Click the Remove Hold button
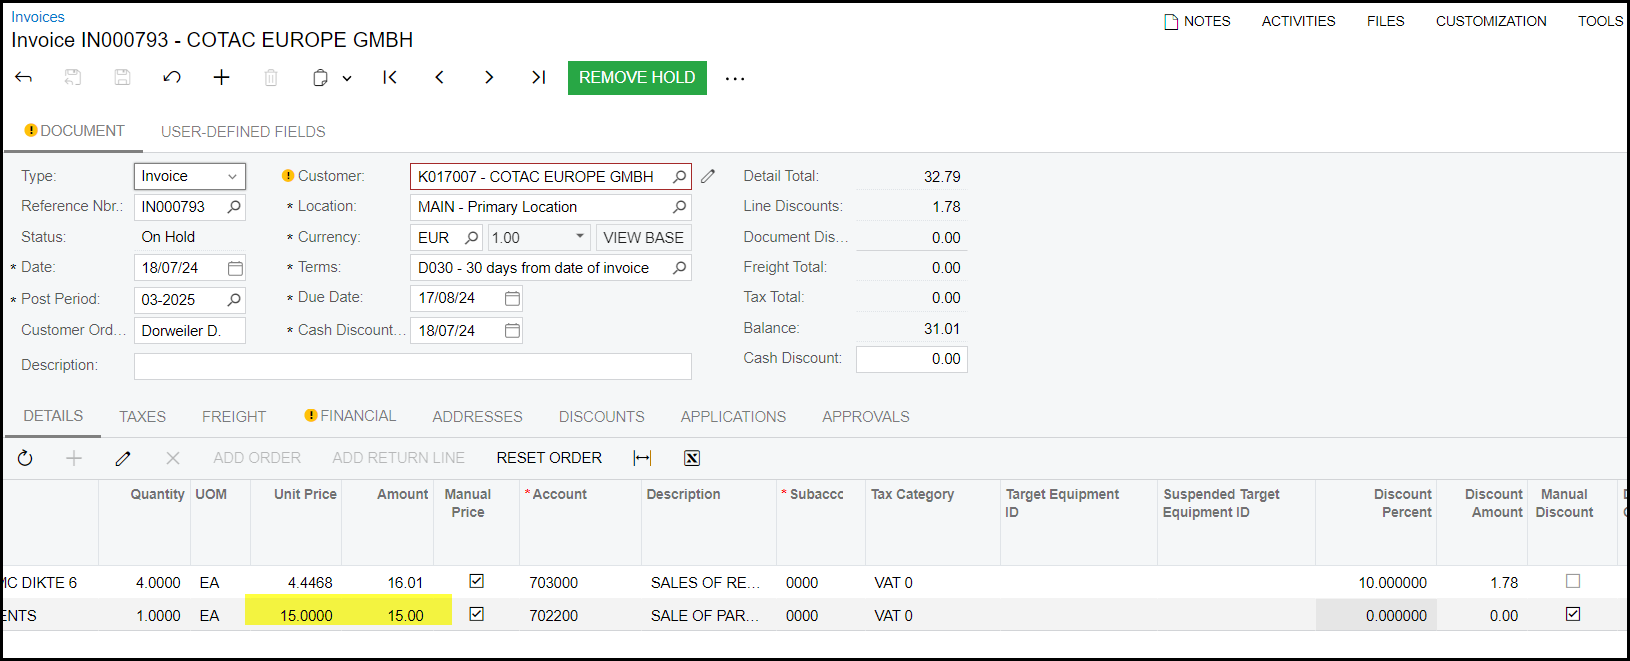 (x=637, y=78)
